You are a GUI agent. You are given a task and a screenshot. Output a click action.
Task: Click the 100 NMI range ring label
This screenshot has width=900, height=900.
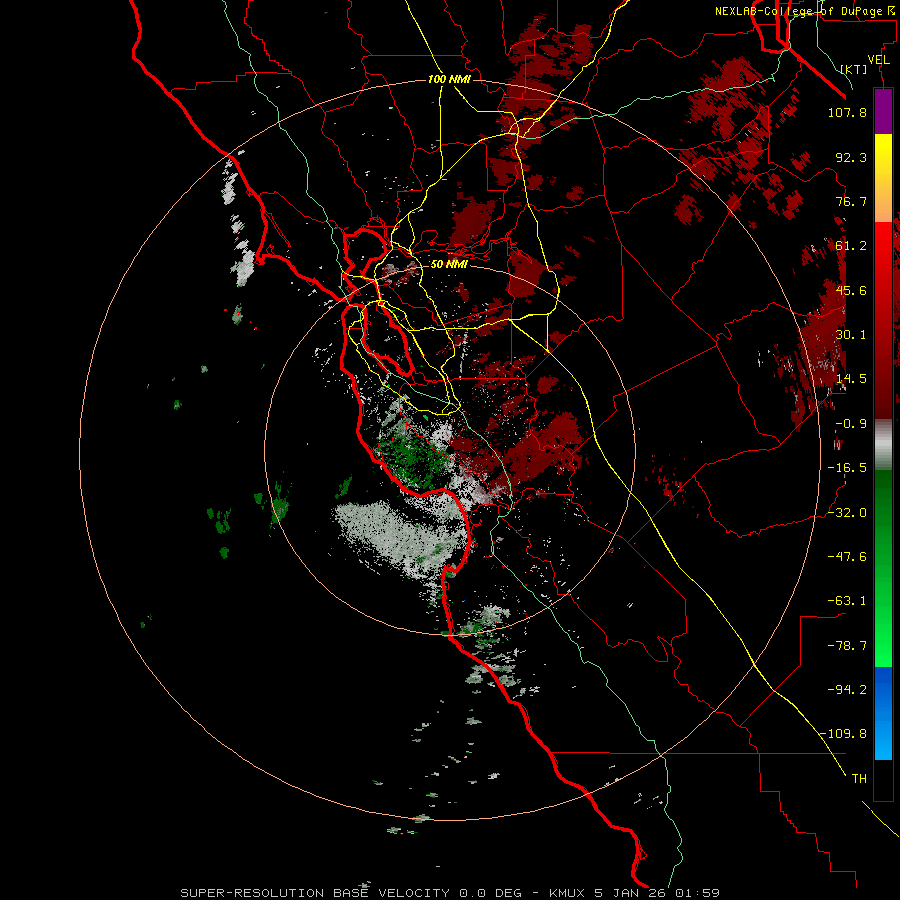pyautogui.click(x=449, y=79)
